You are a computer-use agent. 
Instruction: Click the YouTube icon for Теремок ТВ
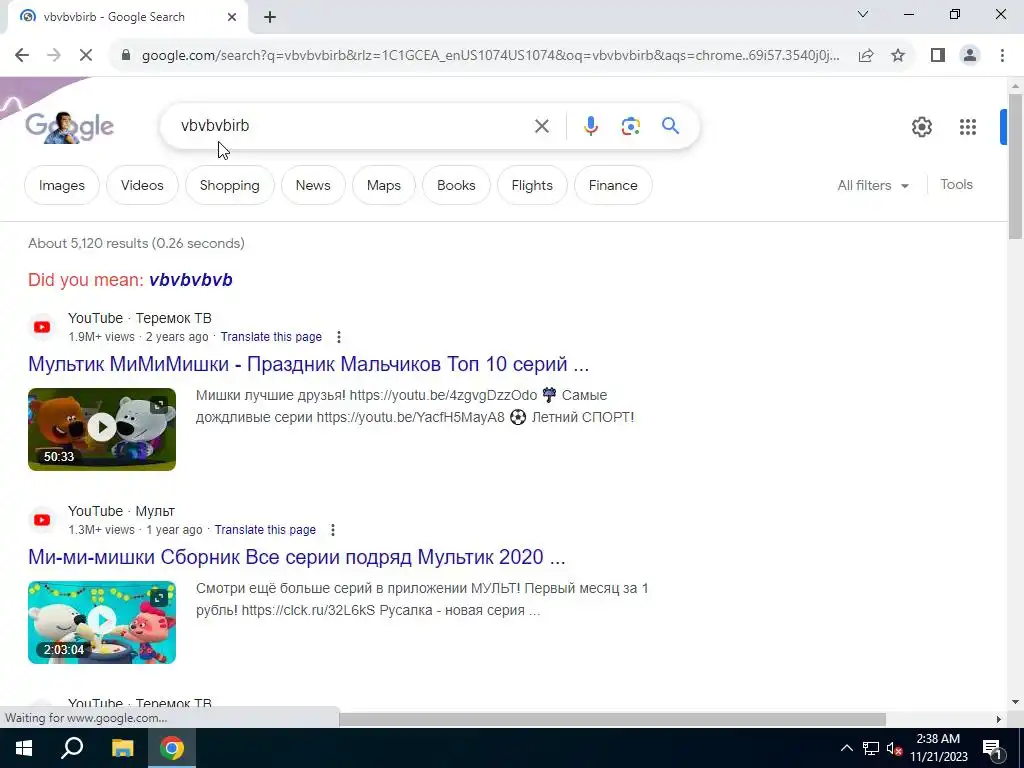coord(42,327)
